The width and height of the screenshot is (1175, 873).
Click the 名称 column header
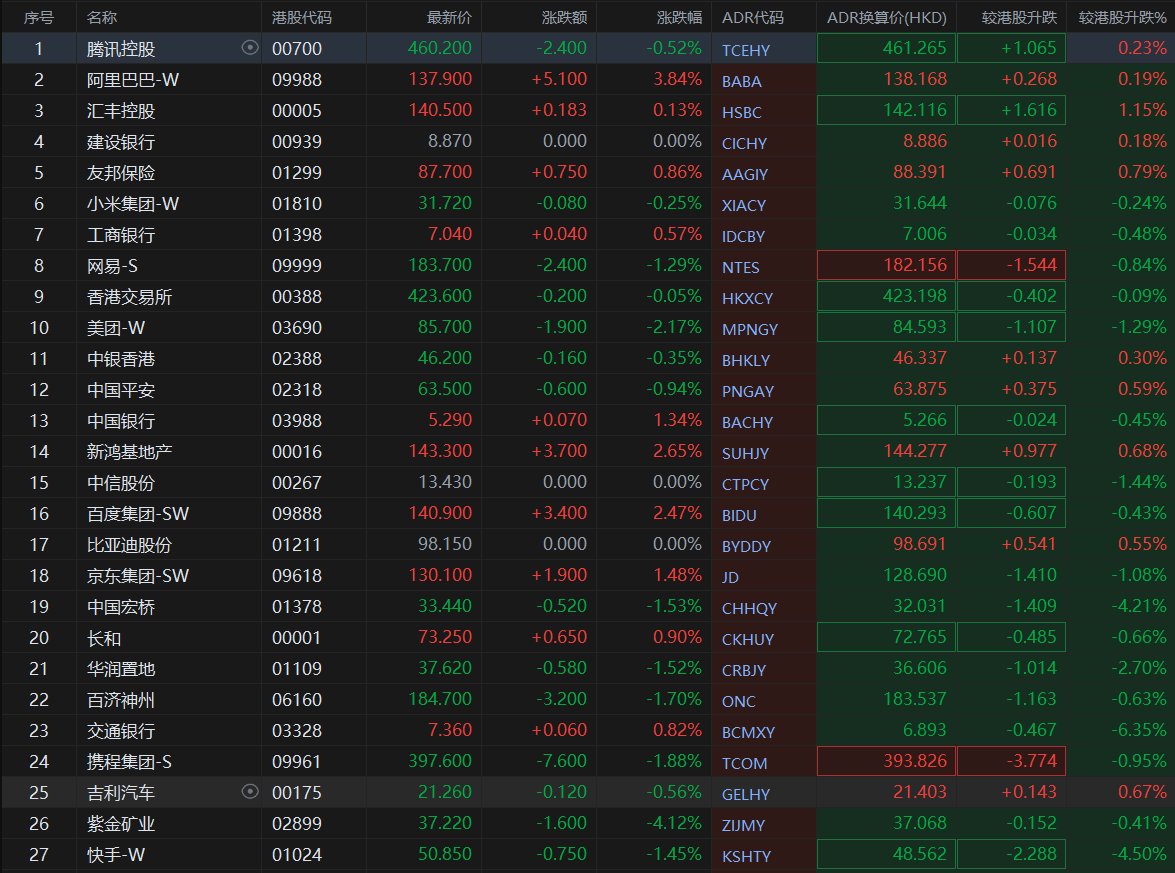click(102, 17)
